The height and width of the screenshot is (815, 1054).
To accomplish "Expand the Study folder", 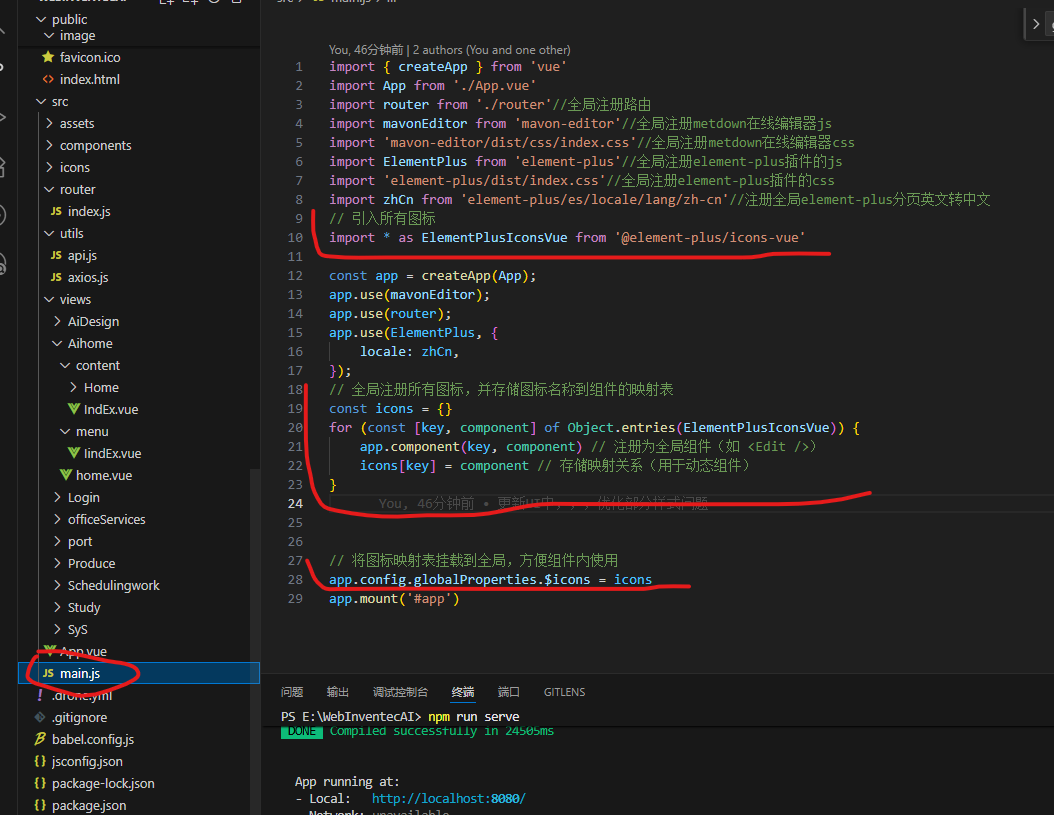I will coord(57,607).
